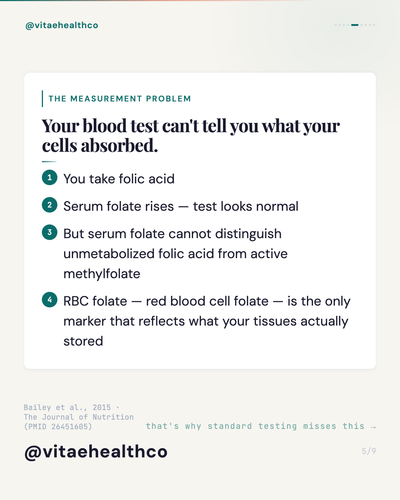Click the numbered circle icon 4
Viewport: 400px width, 500px height.
[x=50, y=299]
